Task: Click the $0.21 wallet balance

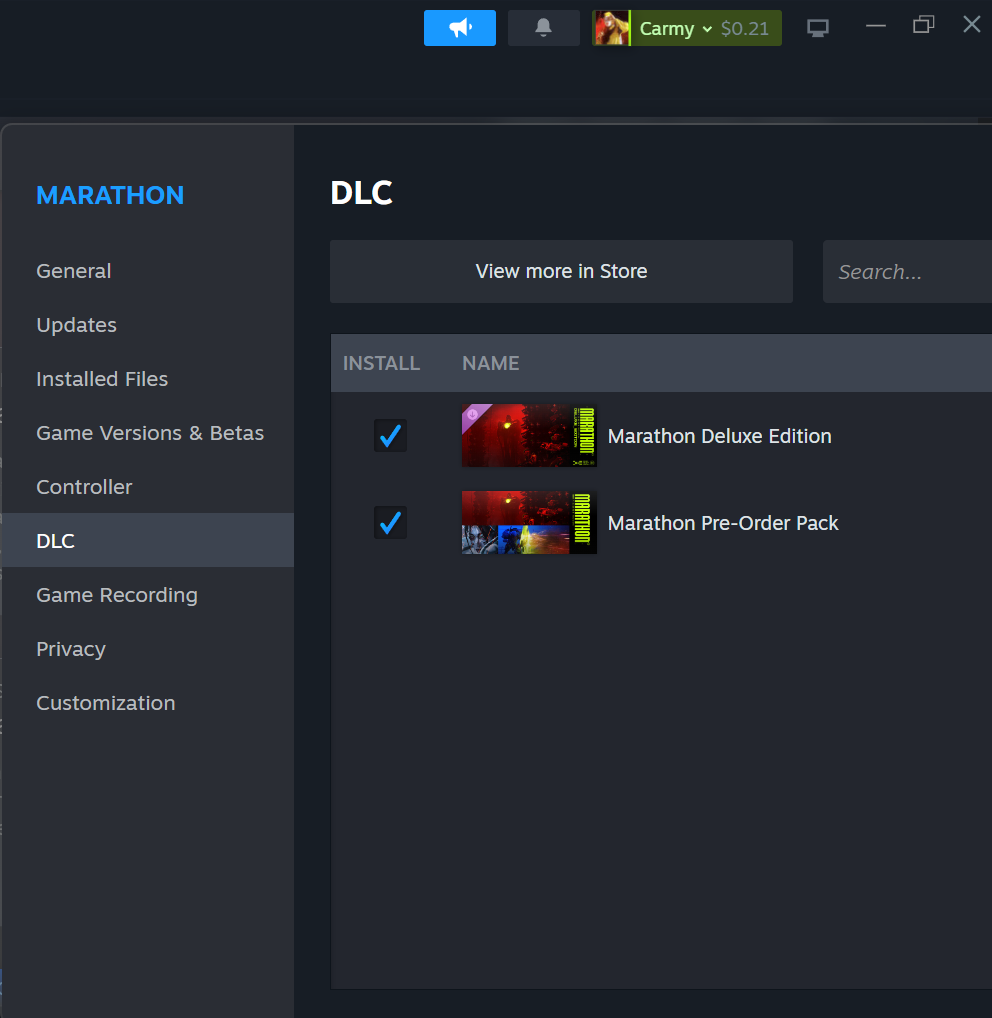Action: (x=745, y=29)
